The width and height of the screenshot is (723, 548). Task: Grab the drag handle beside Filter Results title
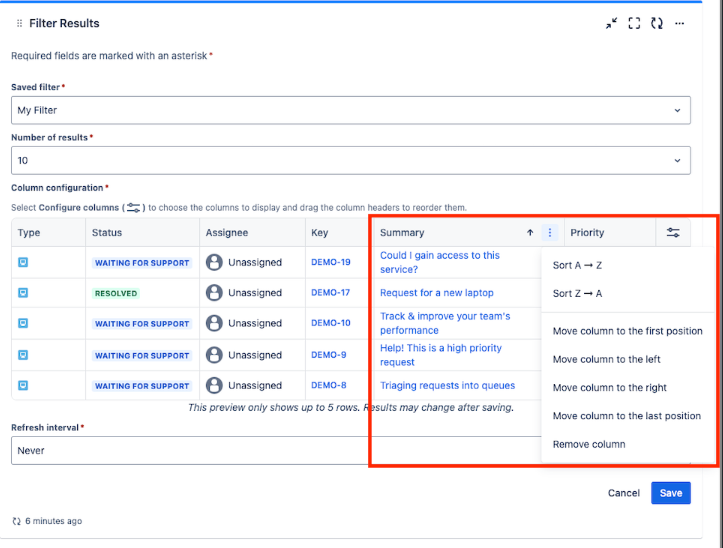pyautogui.click(x=19, y=24)
